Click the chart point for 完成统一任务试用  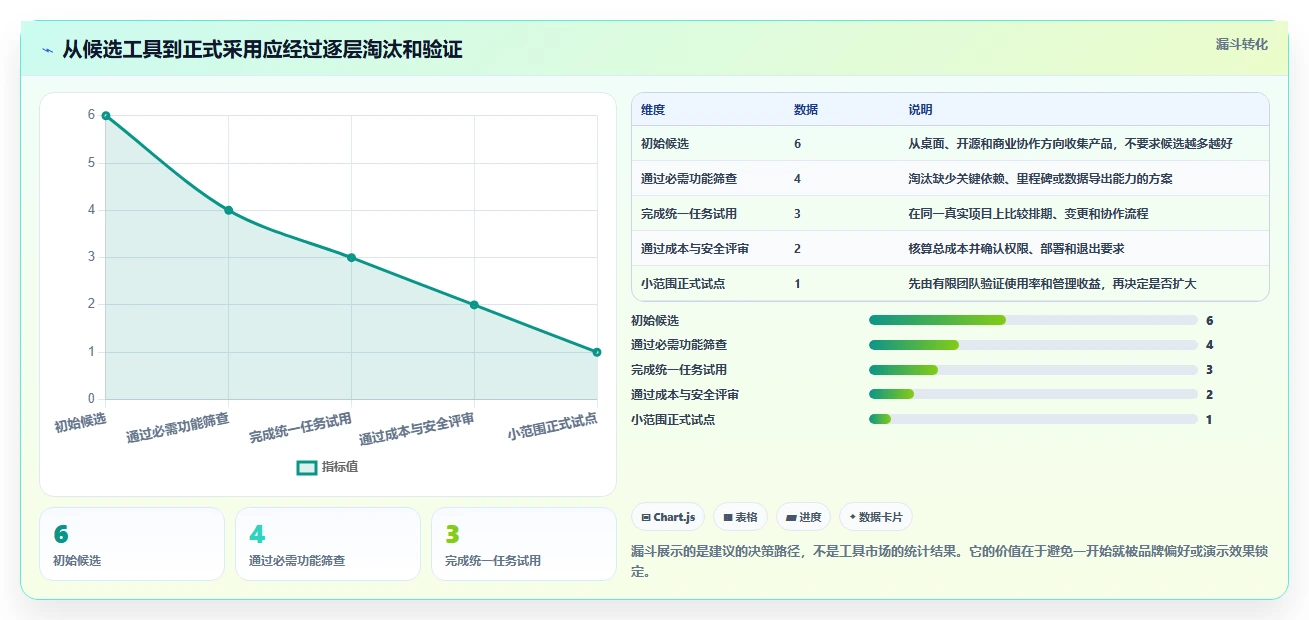coord(351,257)
